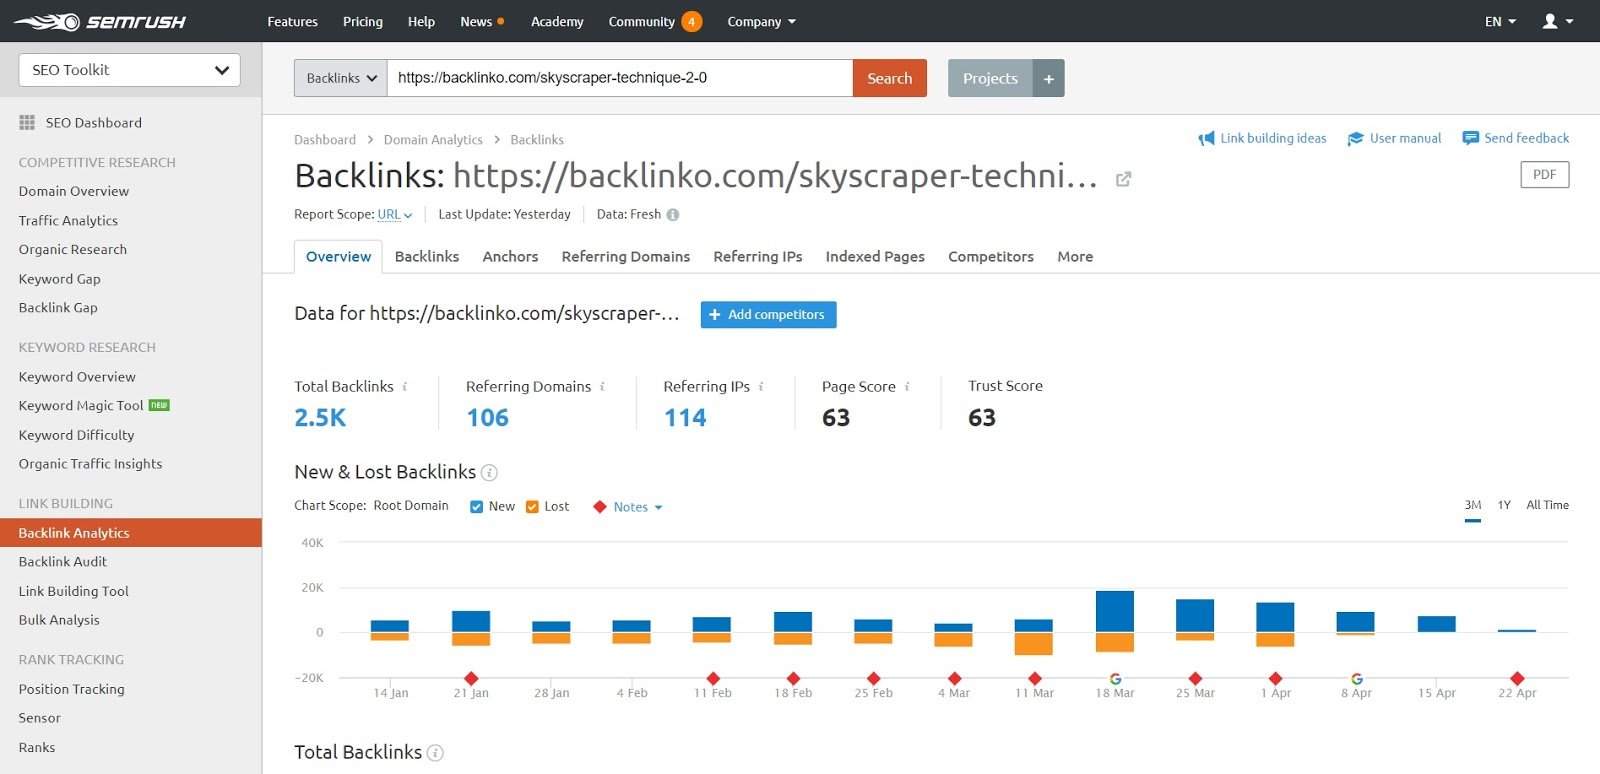Click the Referring IPs info icon
1600x774 pixels.
tap(761, 386)
